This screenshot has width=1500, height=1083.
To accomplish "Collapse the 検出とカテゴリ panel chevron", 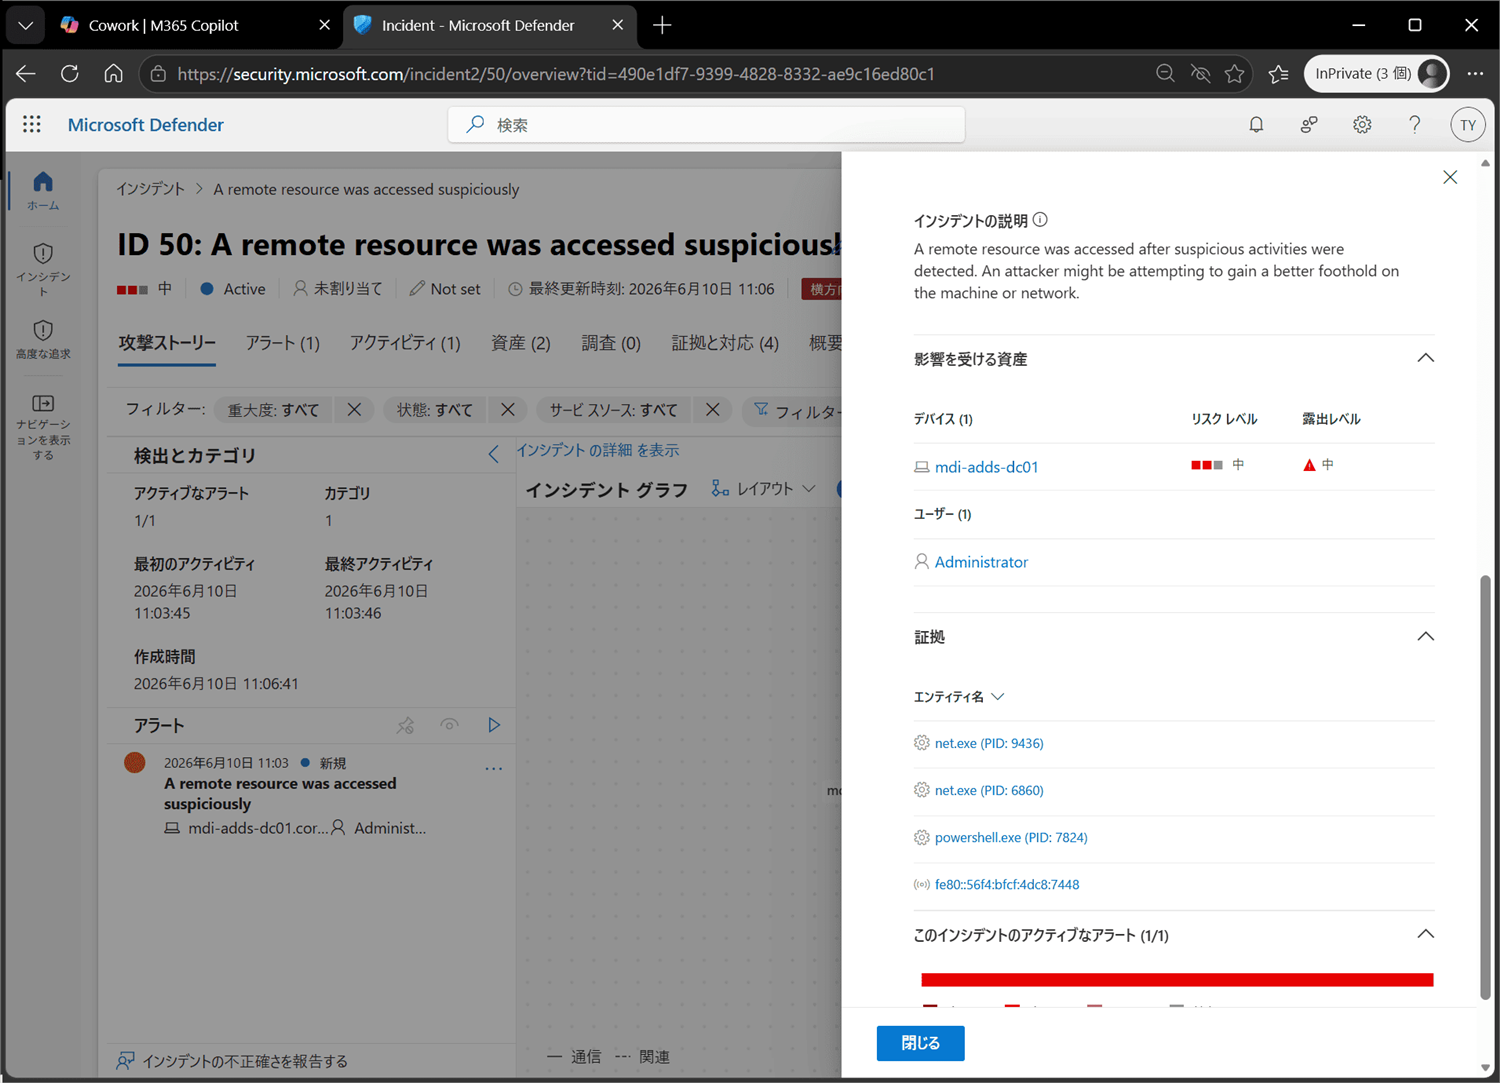I will 493,455.
